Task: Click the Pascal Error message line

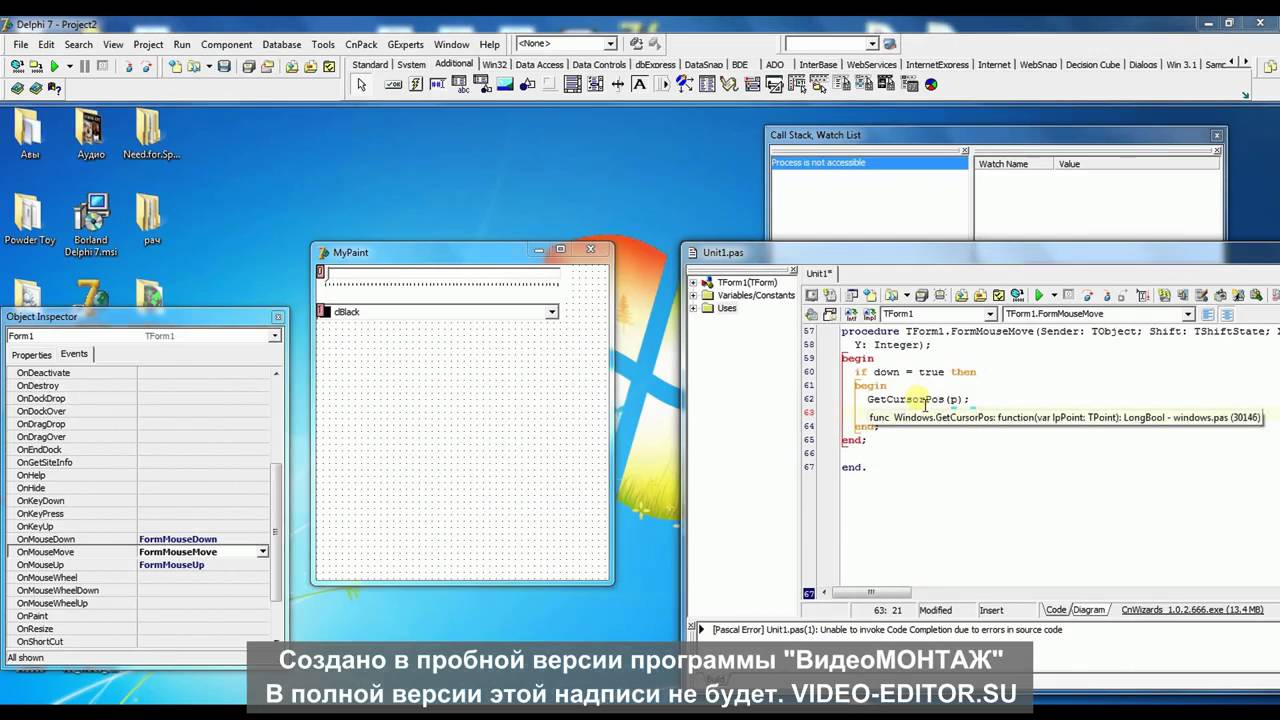Action: click(887, 630)
